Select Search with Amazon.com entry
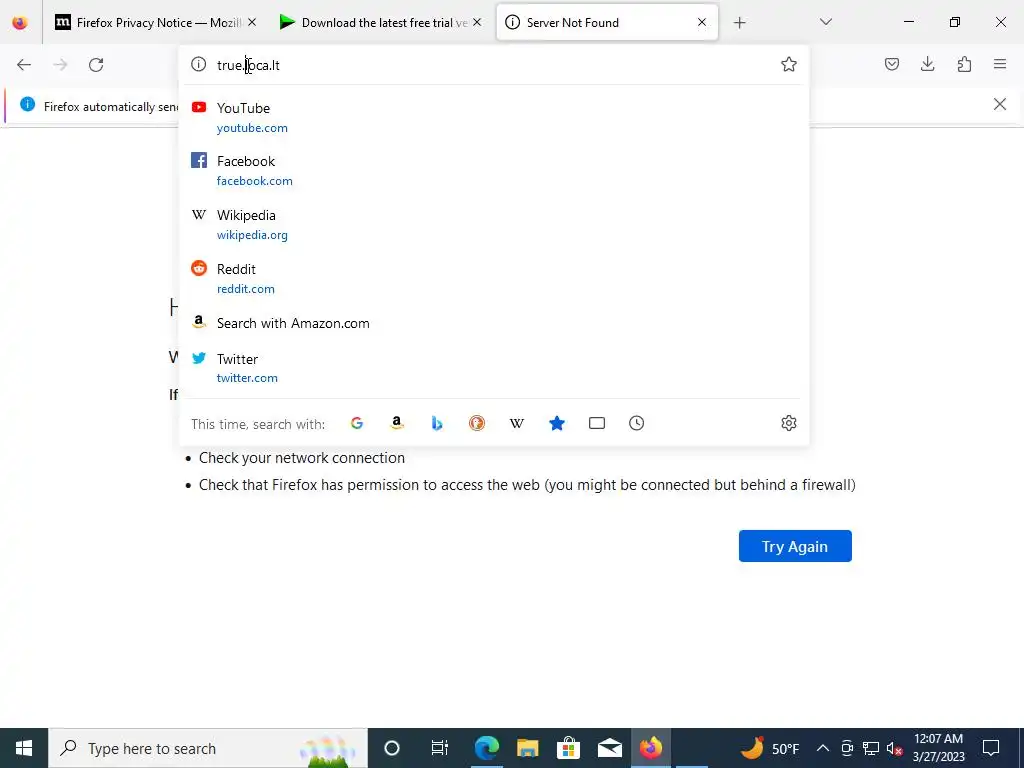Screen dimensions: 1024x768 [493, 323]
